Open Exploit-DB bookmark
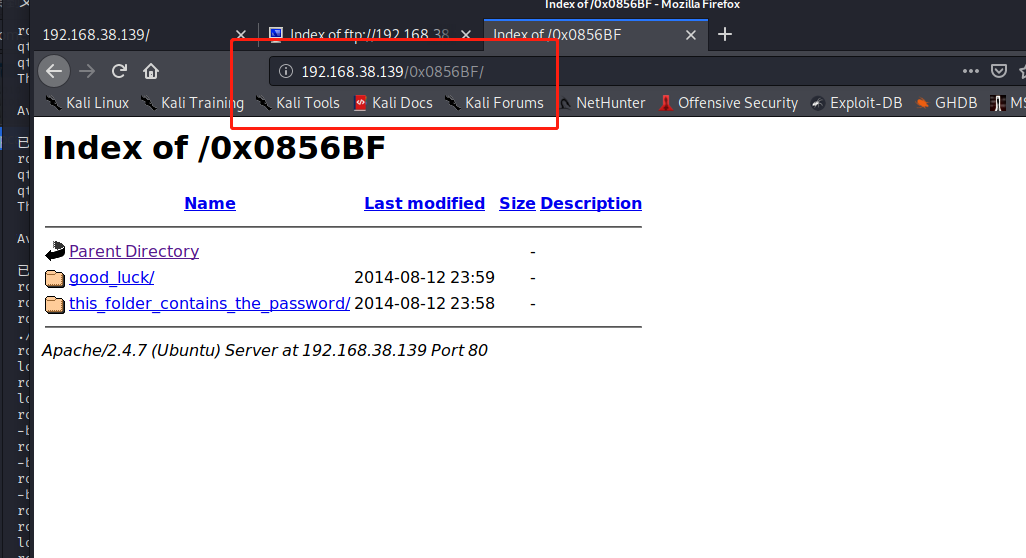 point(856,103)
